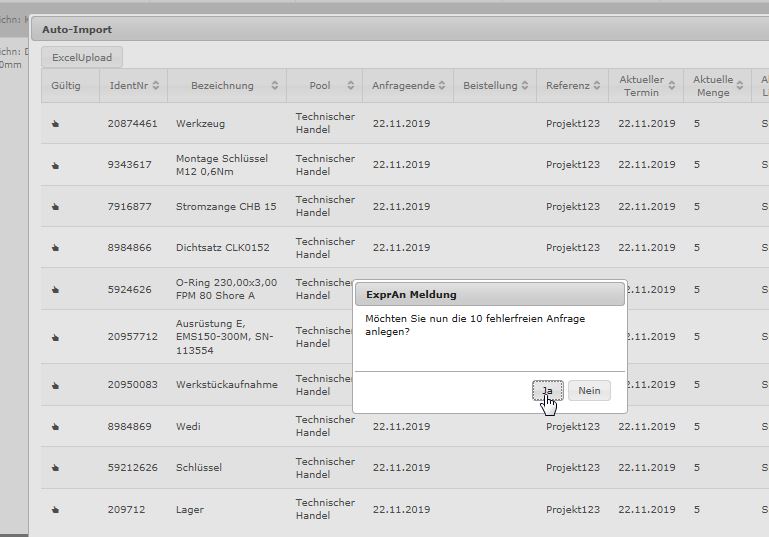Screen dimensions: 769x537
Task: Sort by Referenz column header
Action: coord(572,86)
